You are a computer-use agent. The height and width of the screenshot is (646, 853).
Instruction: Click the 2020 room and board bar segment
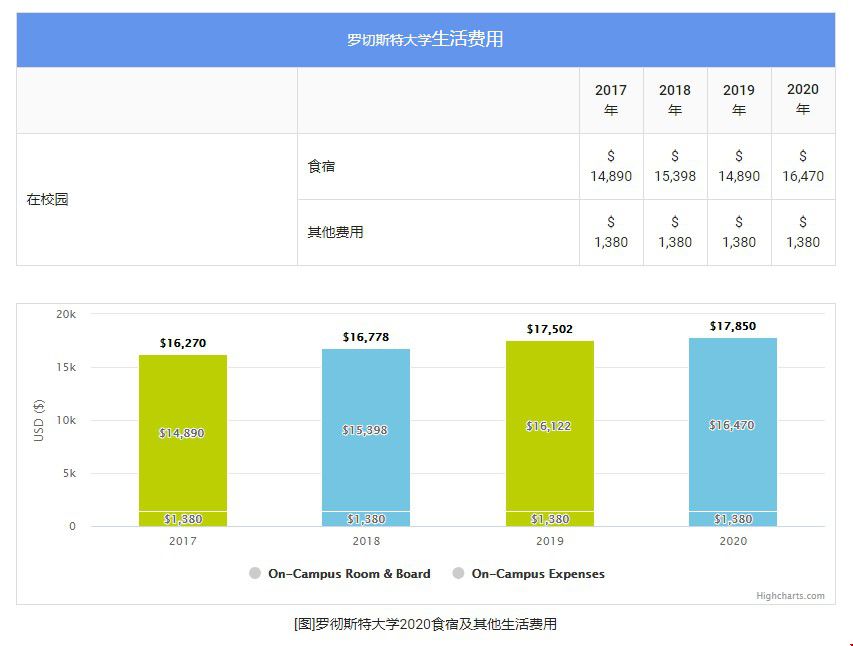click(733, 424)
